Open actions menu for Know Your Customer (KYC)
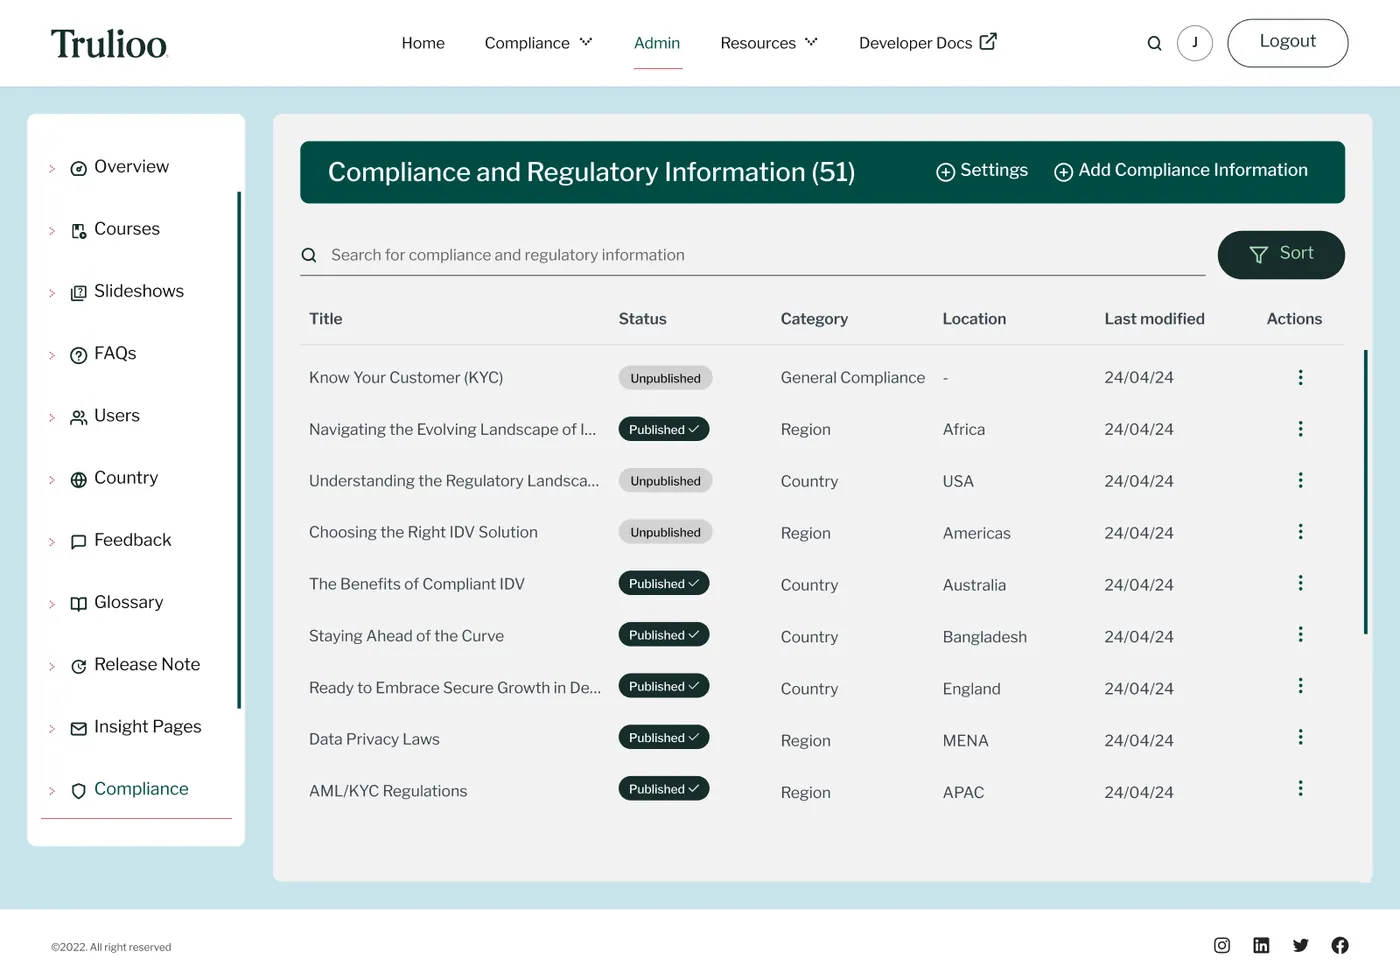This screenshot has height=980, width=1400. (1300, 377)
